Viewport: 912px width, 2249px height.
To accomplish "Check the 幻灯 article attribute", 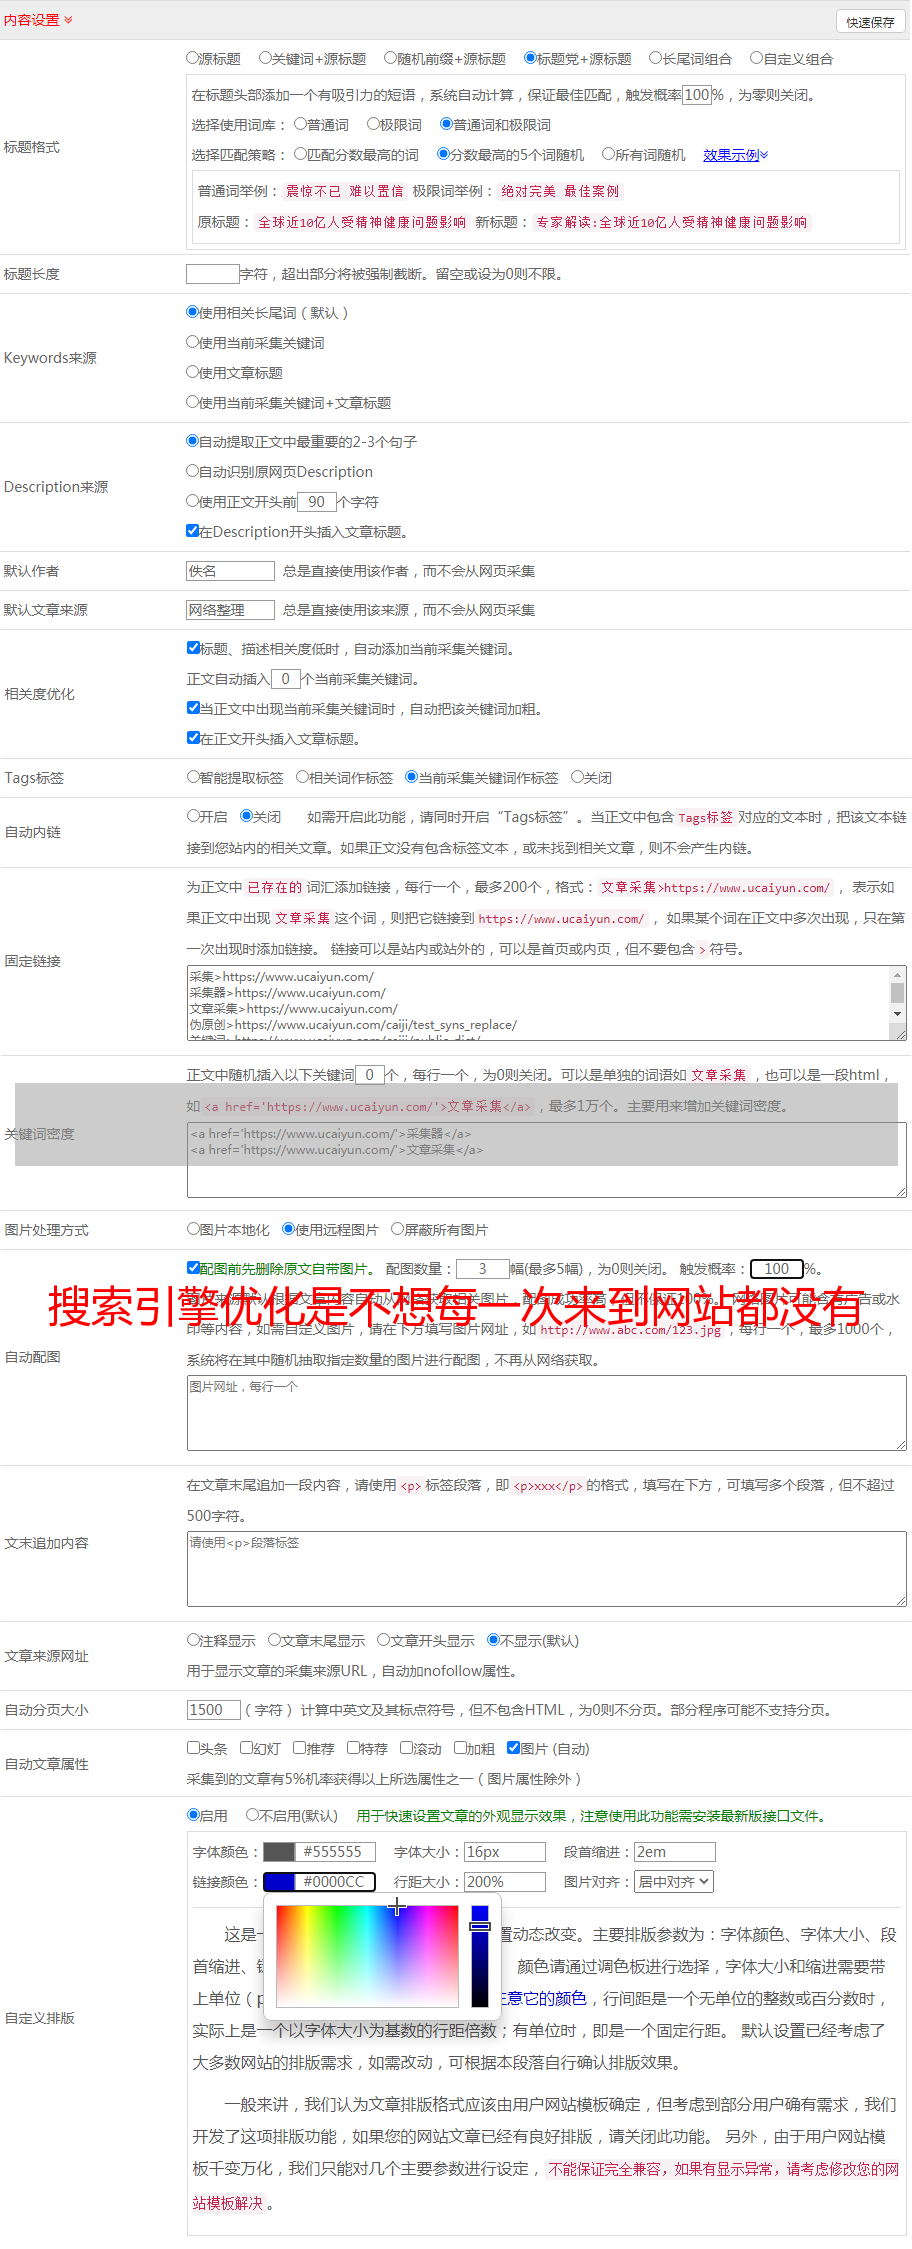I will tap(247, 1748).
